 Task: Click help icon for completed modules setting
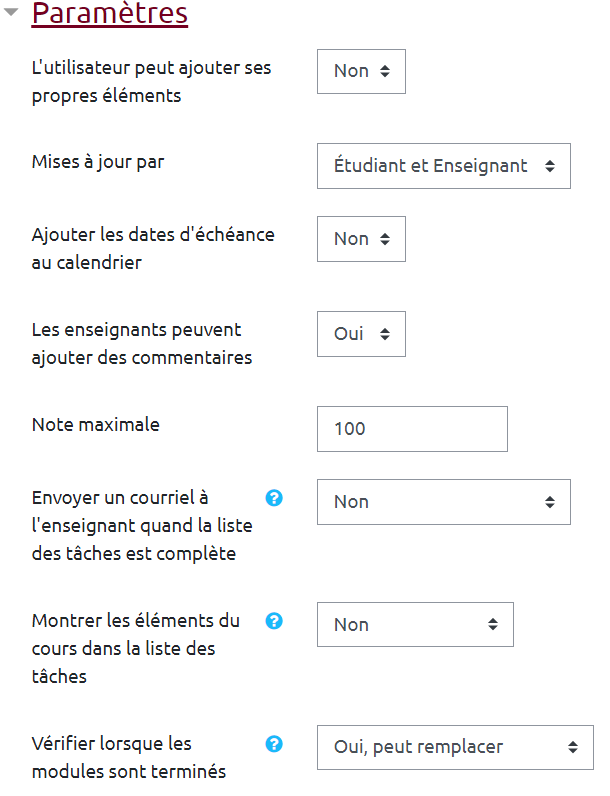274,743
